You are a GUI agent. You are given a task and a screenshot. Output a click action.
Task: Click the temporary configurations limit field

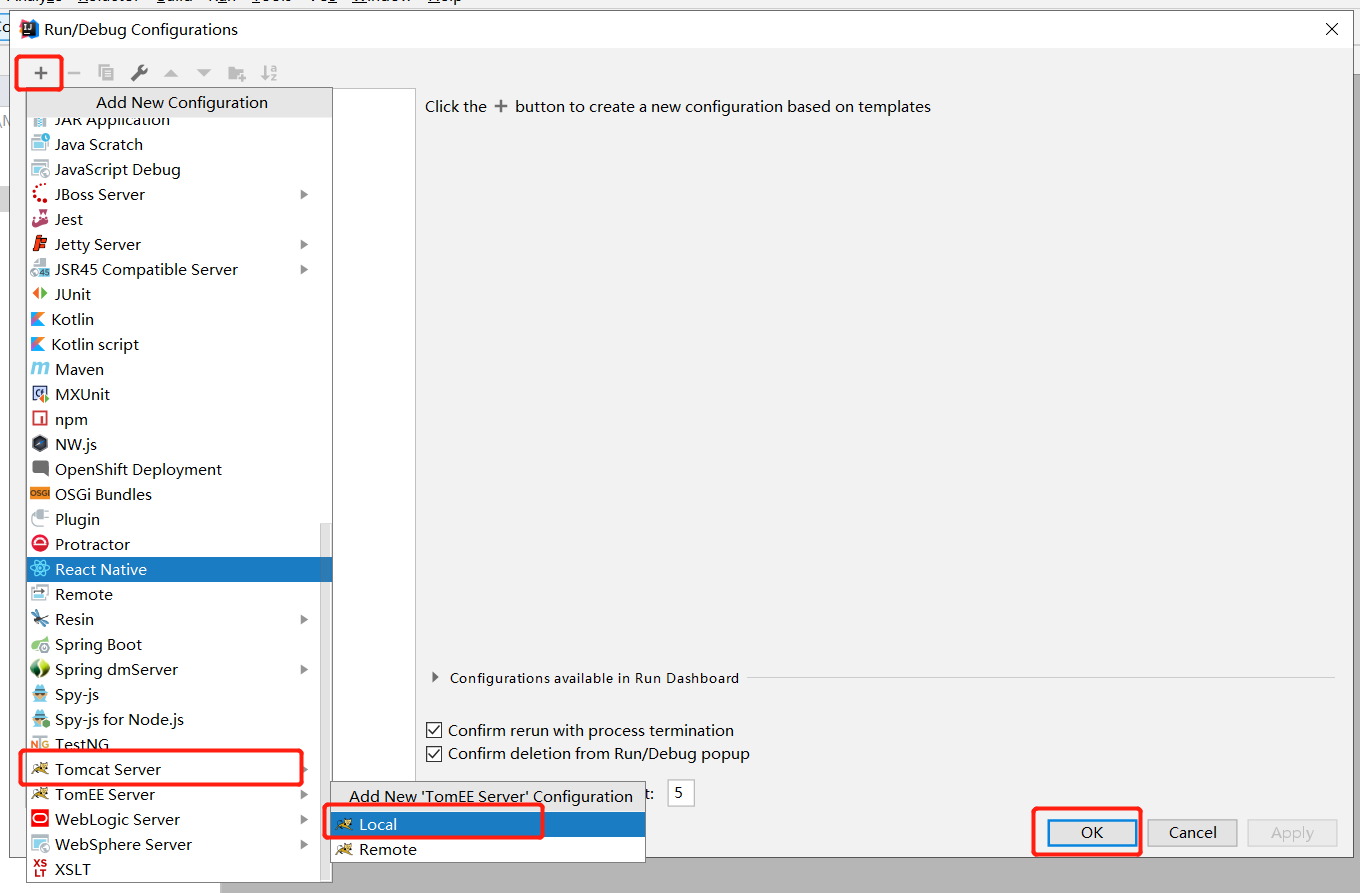(680, 794)
